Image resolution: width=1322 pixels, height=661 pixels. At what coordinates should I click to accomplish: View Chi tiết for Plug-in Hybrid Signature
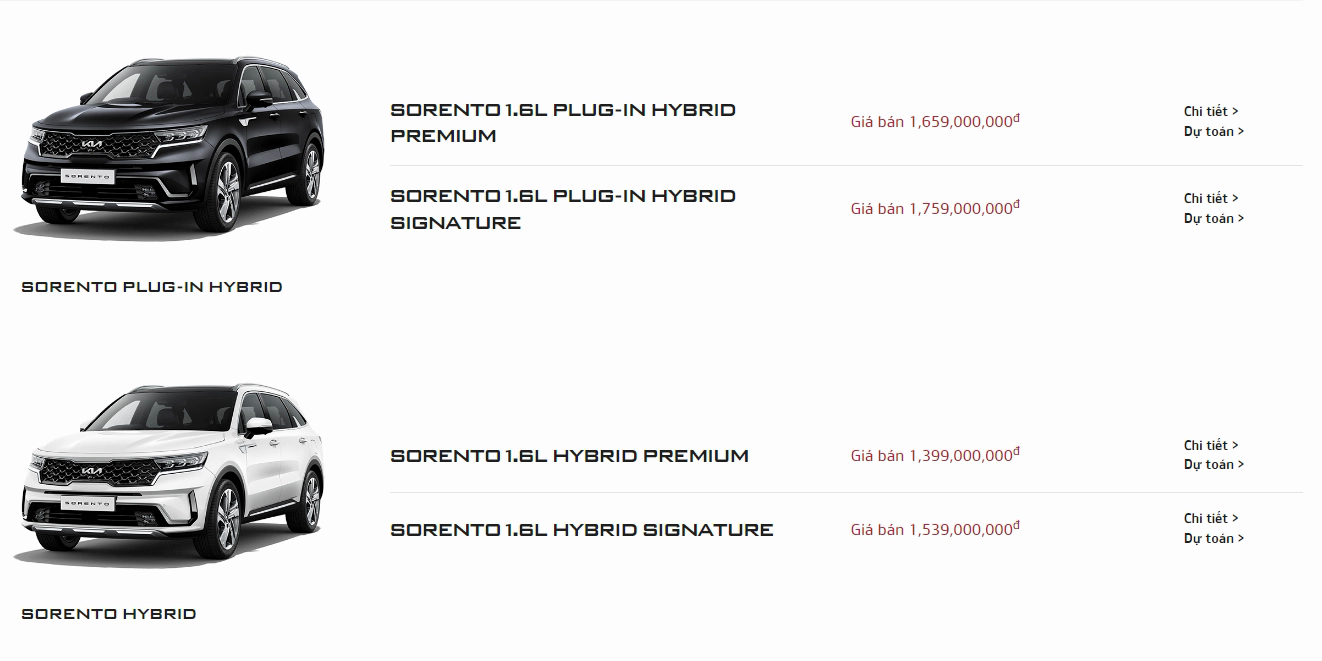1211,199
